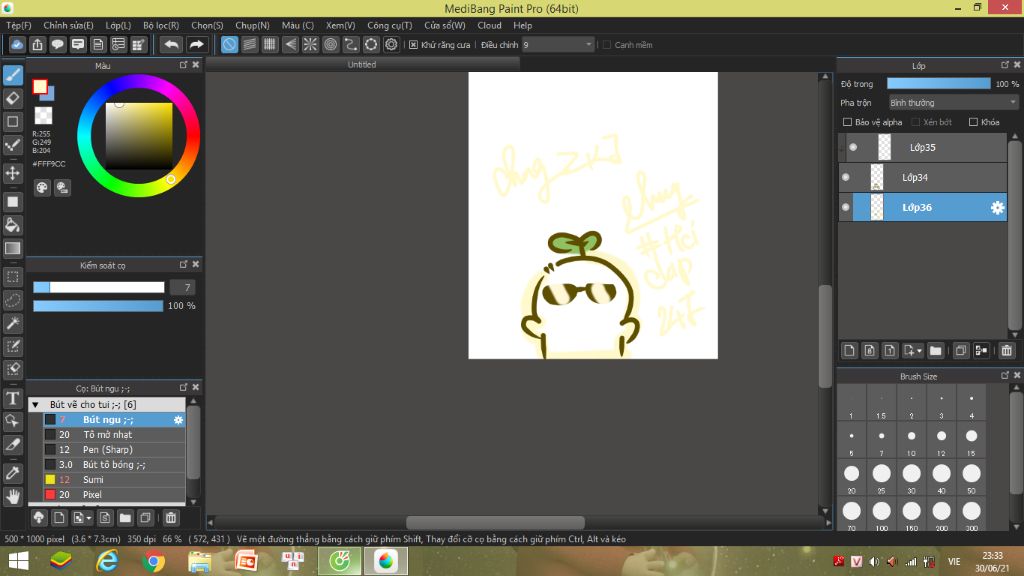The image size is (1024, 576).
Task: Toggle the vanishing point snap guide
Action: point(290,44)
